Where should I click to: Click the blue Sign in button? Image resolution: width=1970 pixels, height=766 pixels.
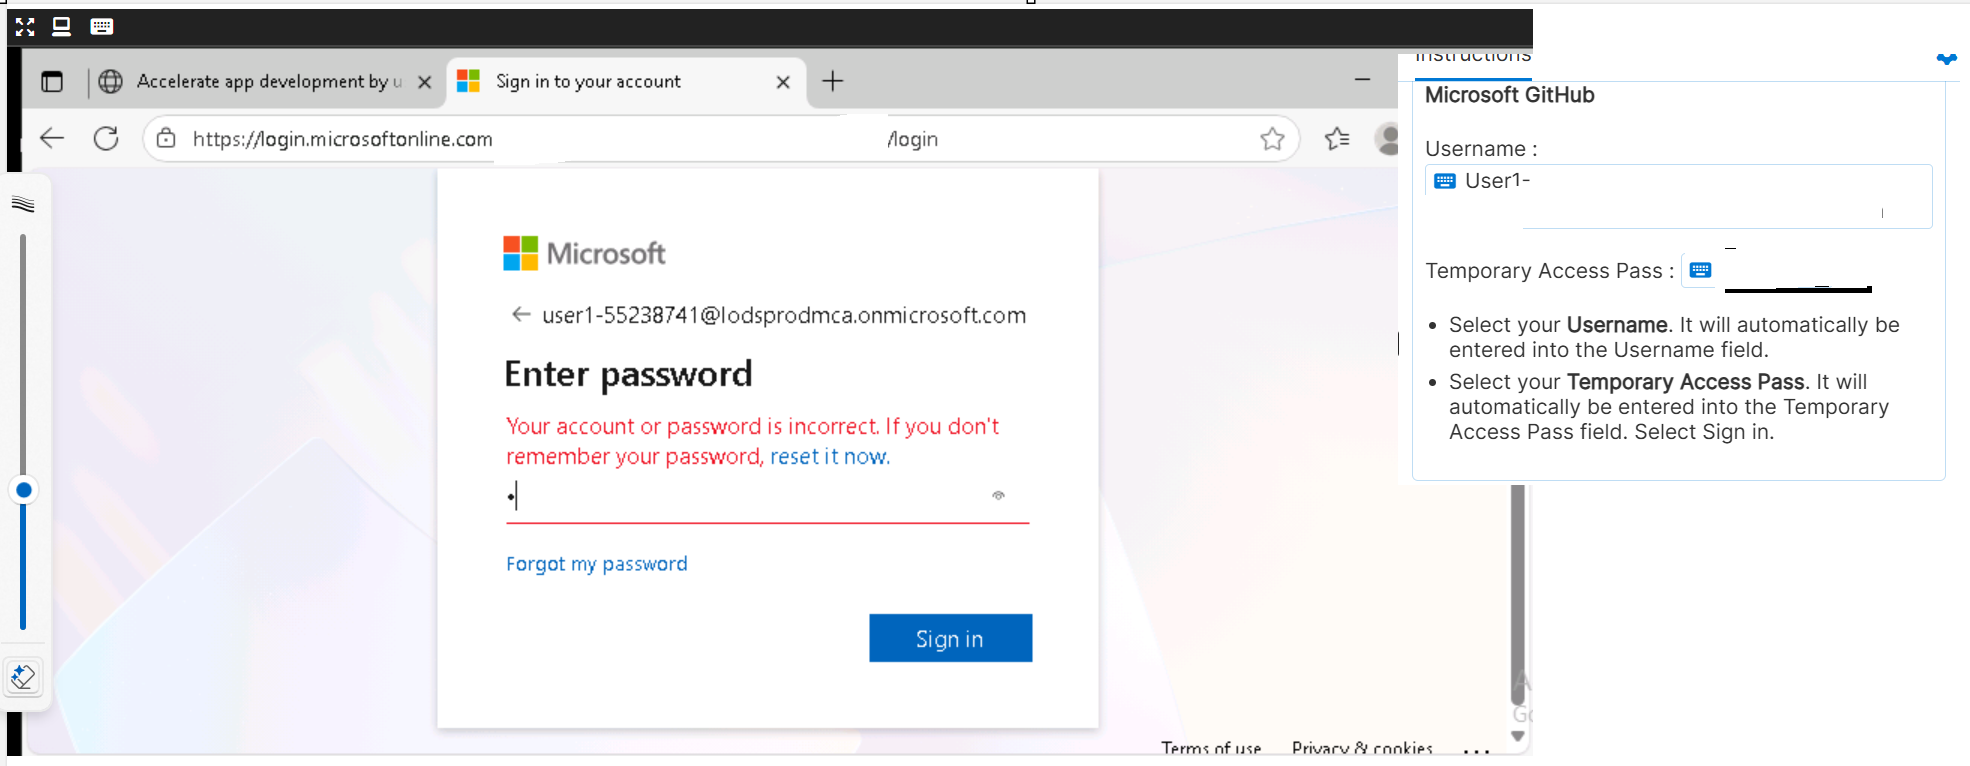(x=951, y=638)
